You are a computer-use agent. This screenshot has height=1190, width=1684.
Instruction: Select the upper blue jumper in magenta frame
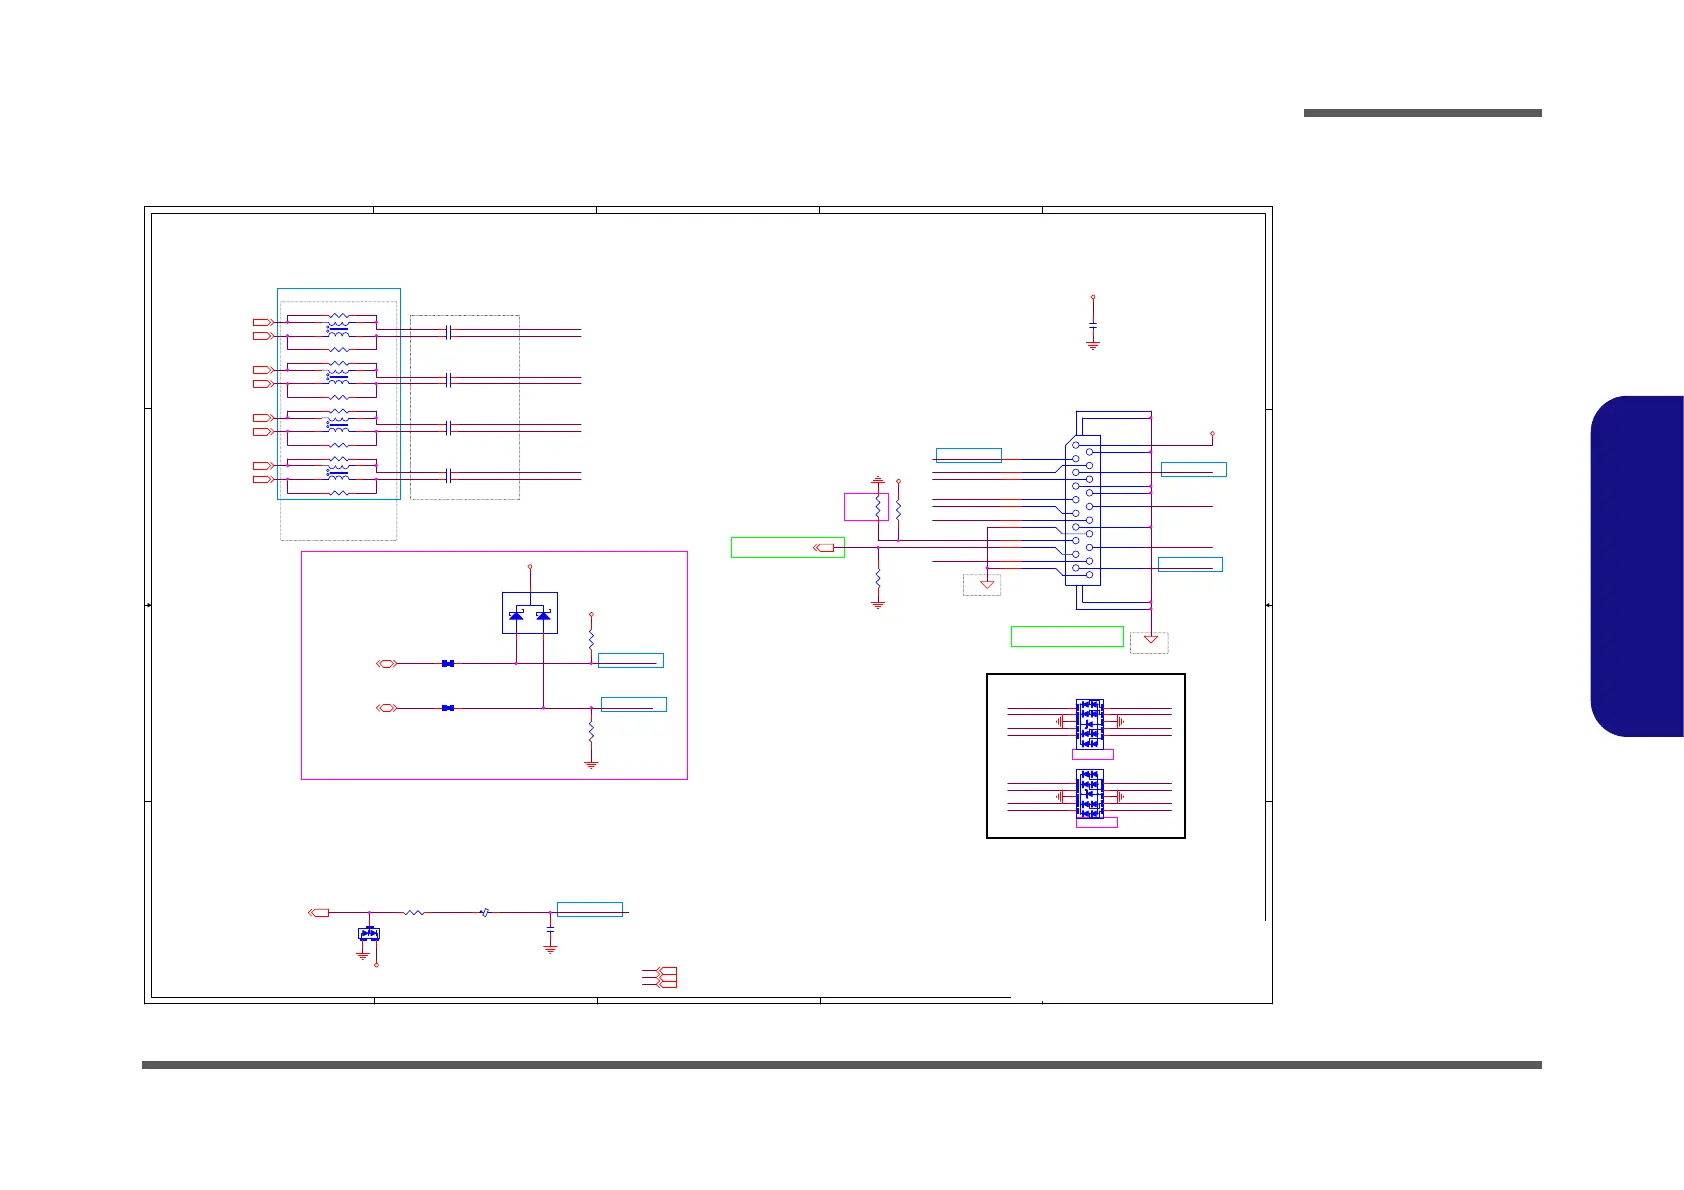[x=448, y=663]
